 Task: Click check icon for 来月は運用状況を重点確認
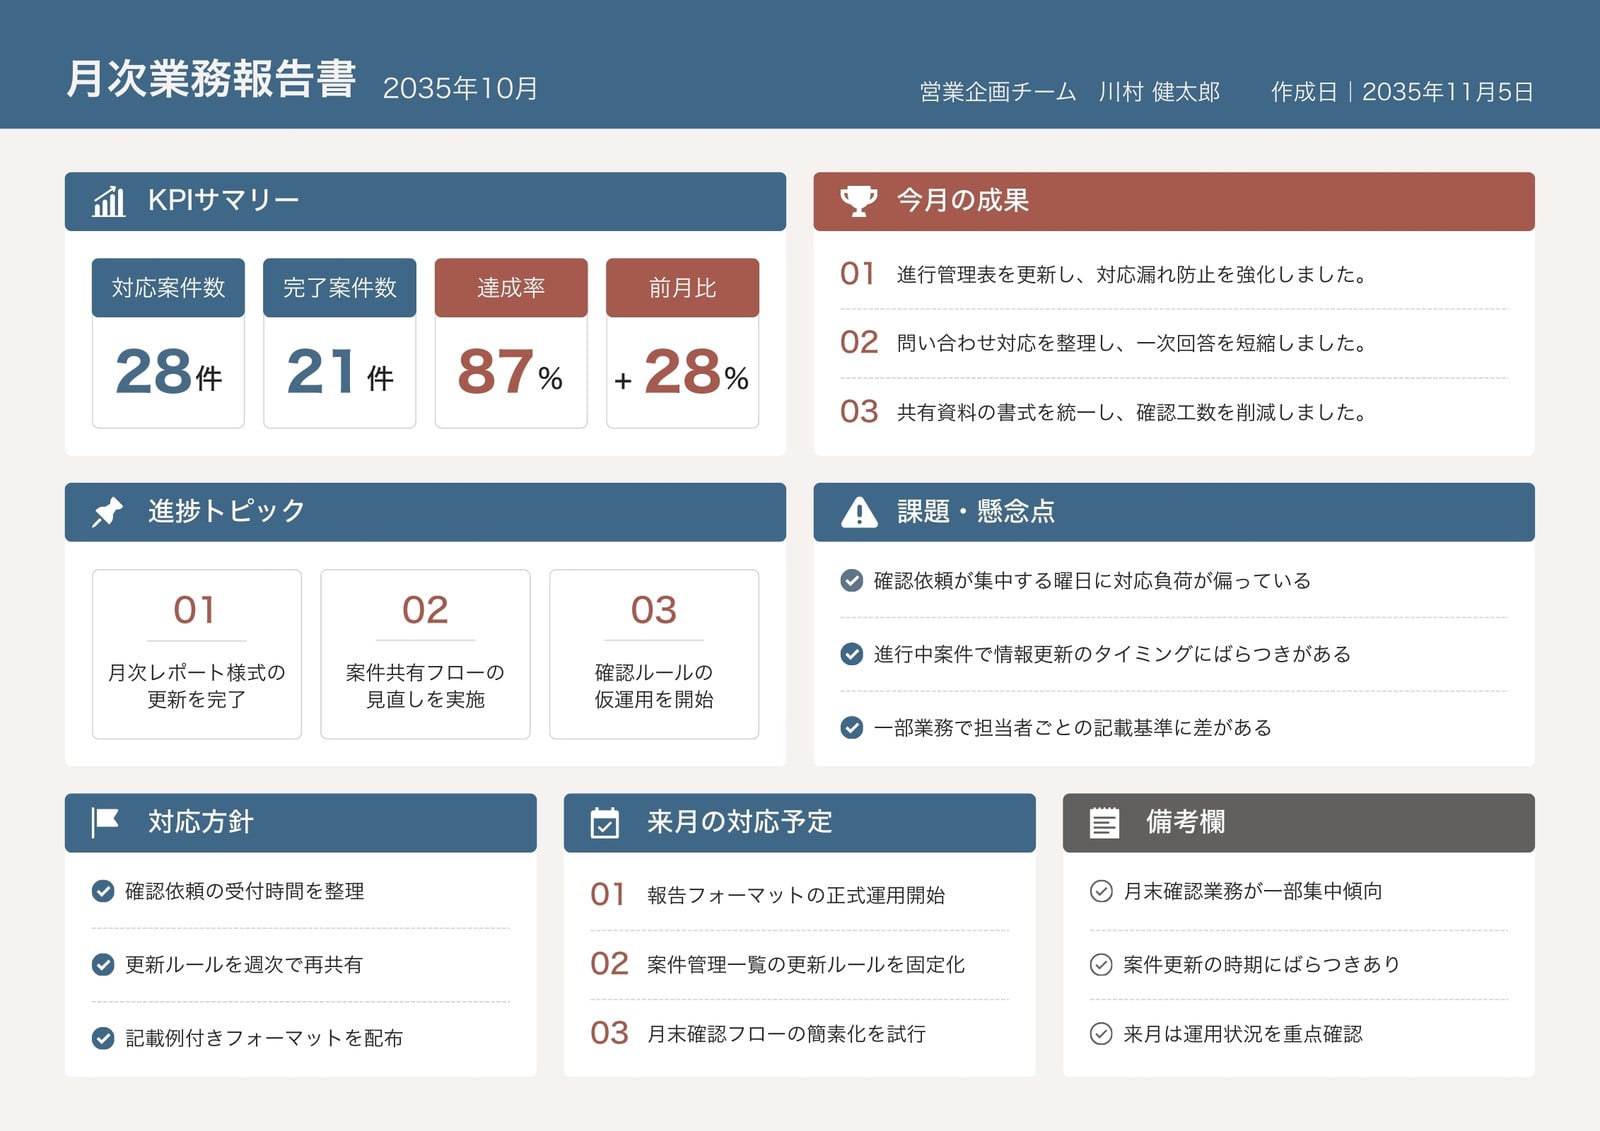click(1101, 1034)
